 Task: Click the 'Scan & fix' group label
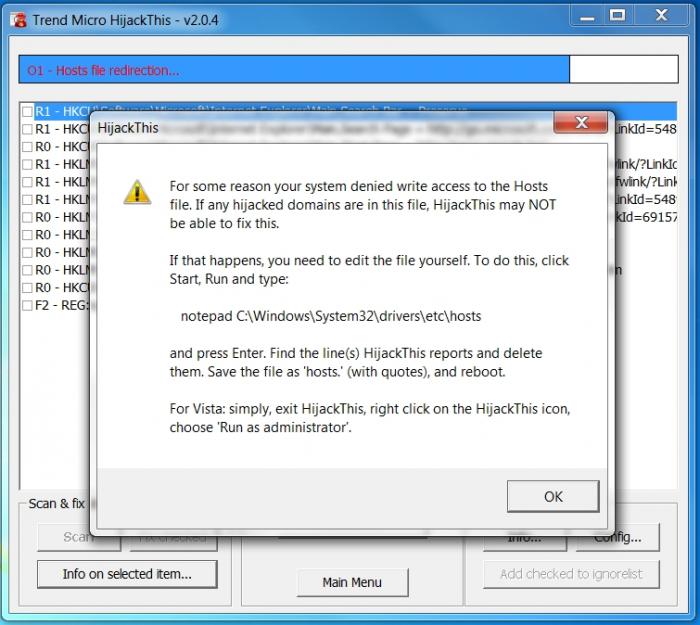point(56,504)
